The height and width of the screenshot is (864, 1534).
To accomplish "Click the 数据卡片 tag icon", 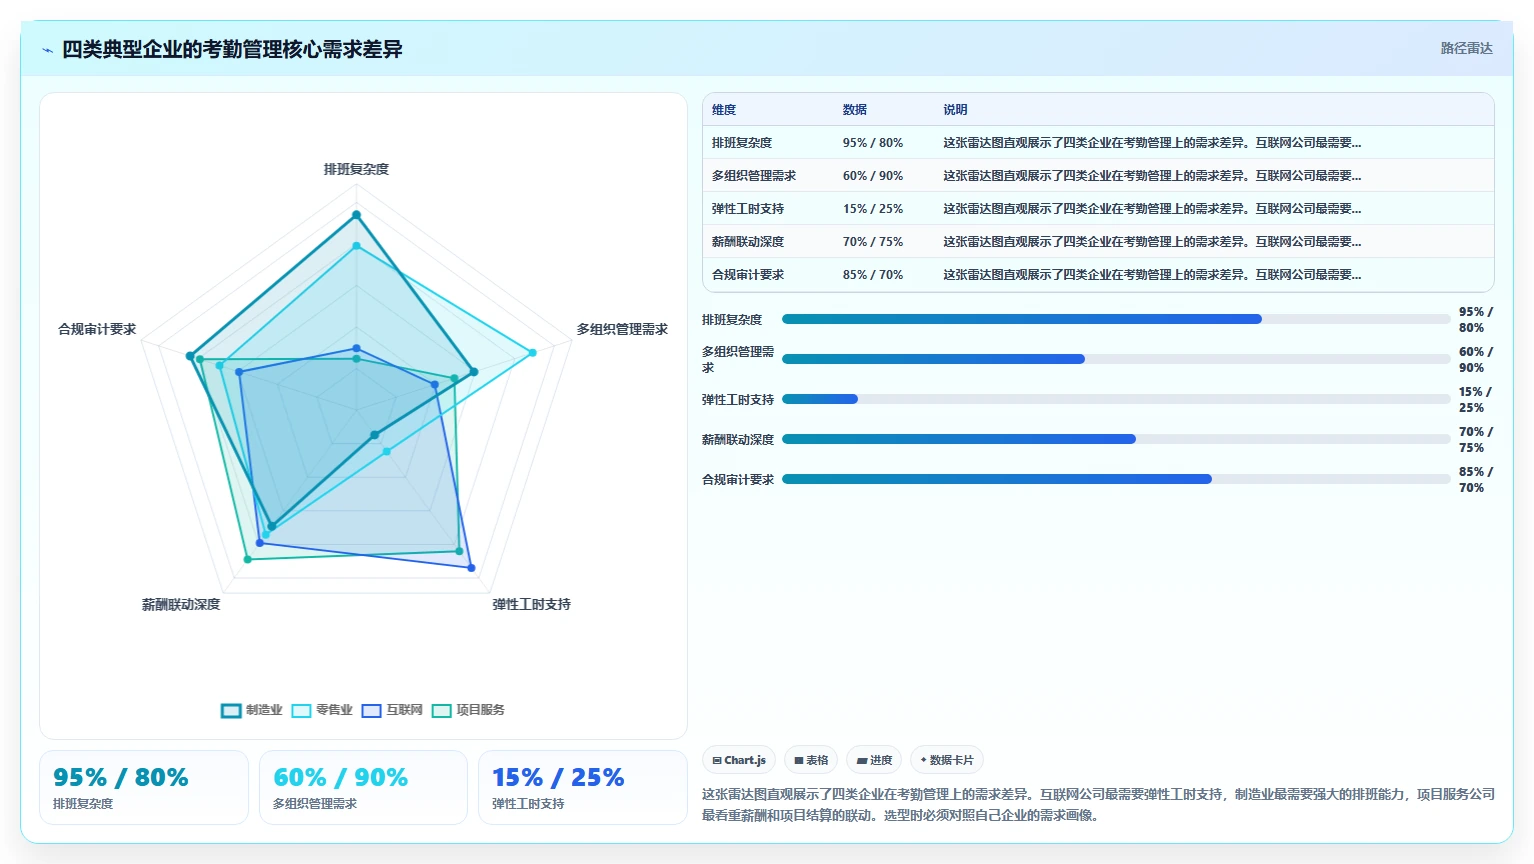I will [923, 760].
